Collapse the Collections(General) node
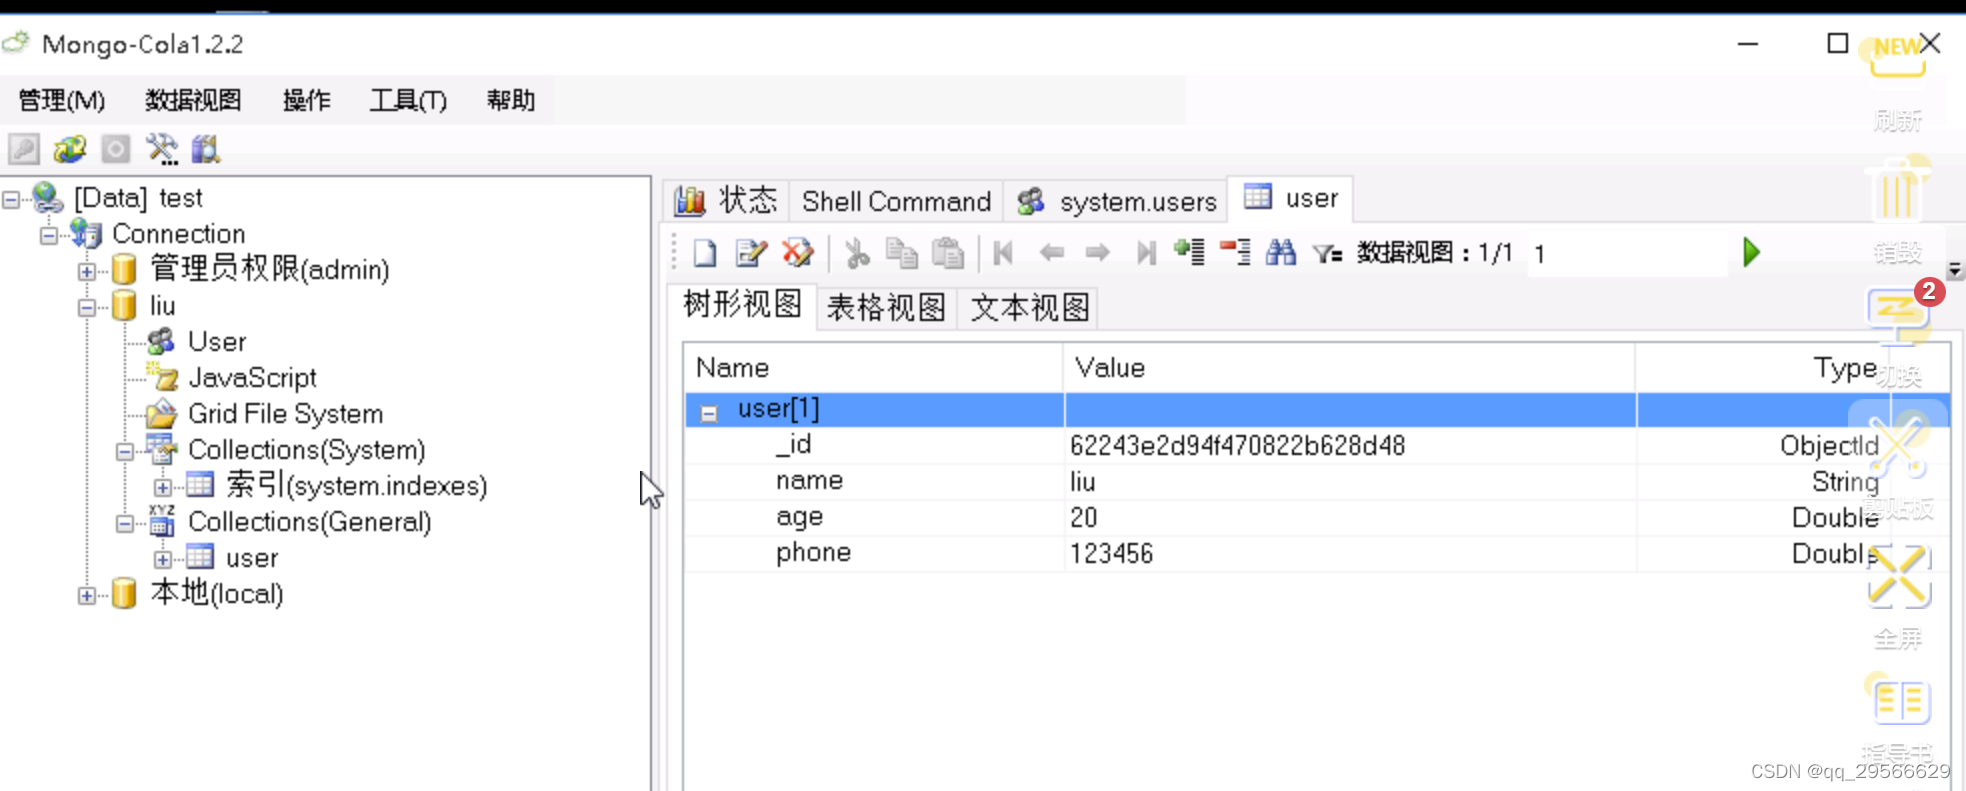Viewport: 1966px width, 791px height. coord(125,524)
